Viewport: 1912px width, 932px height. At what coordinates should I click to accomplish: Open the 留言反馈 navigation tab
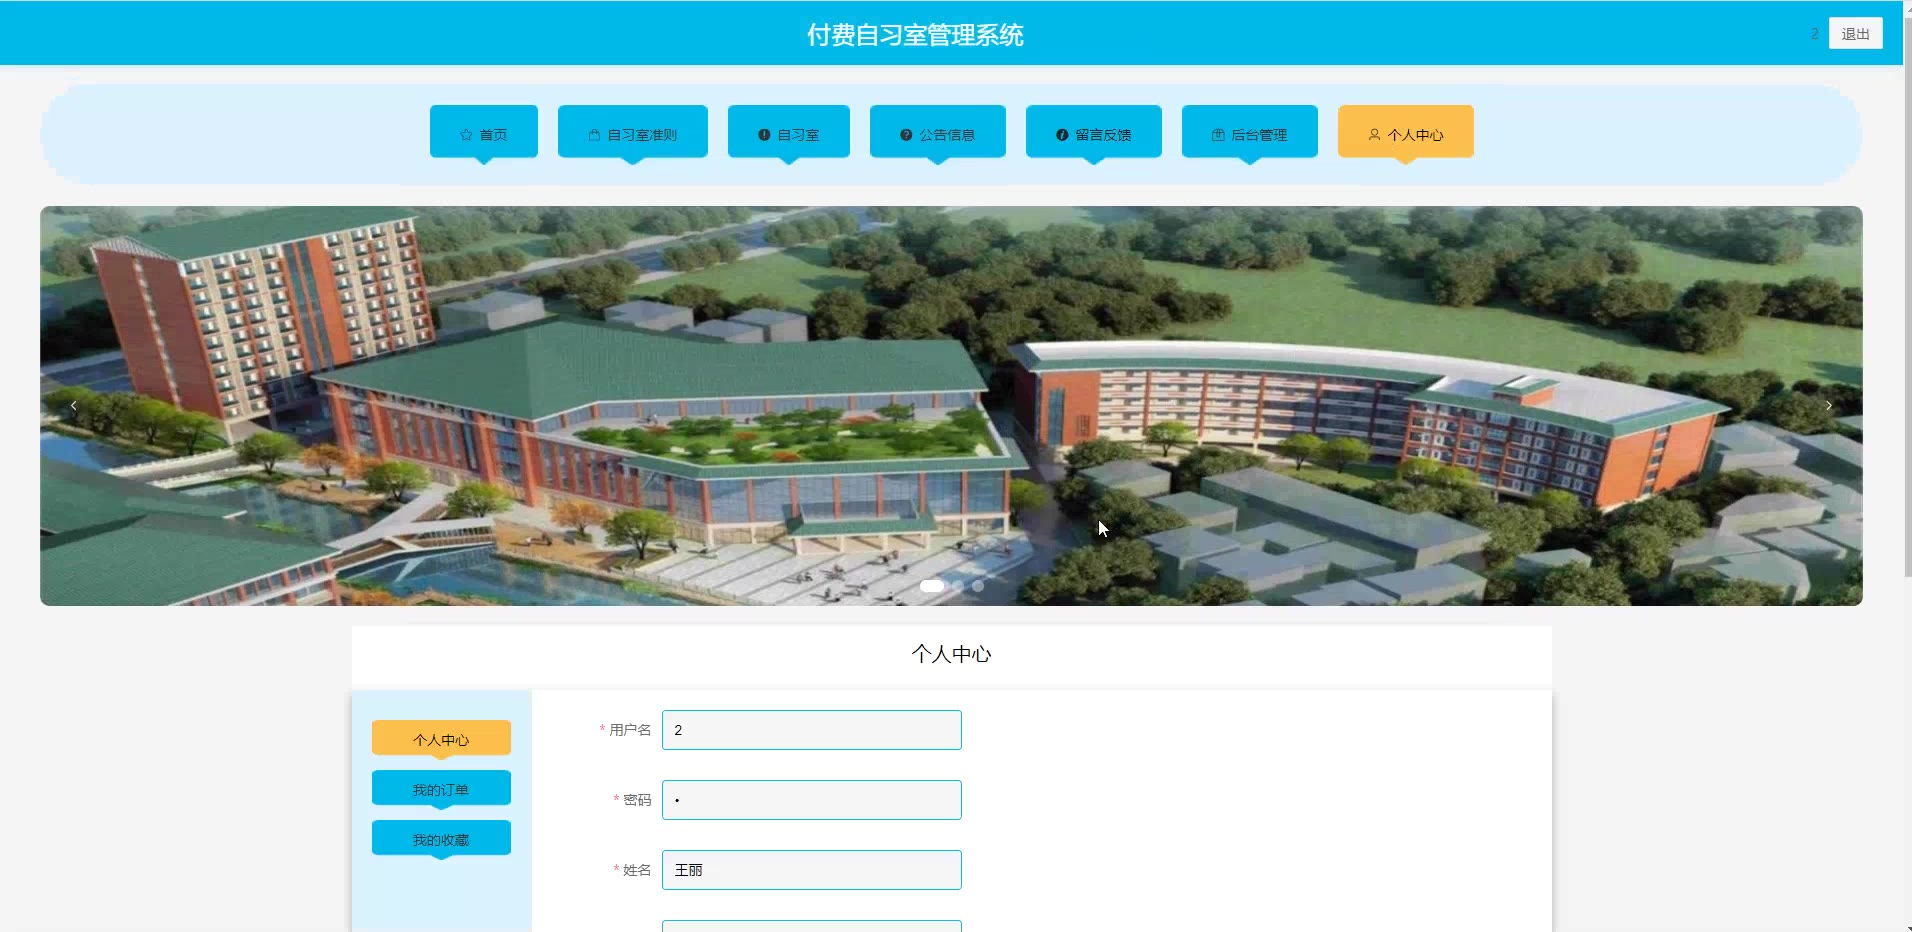pos(1094,132)
